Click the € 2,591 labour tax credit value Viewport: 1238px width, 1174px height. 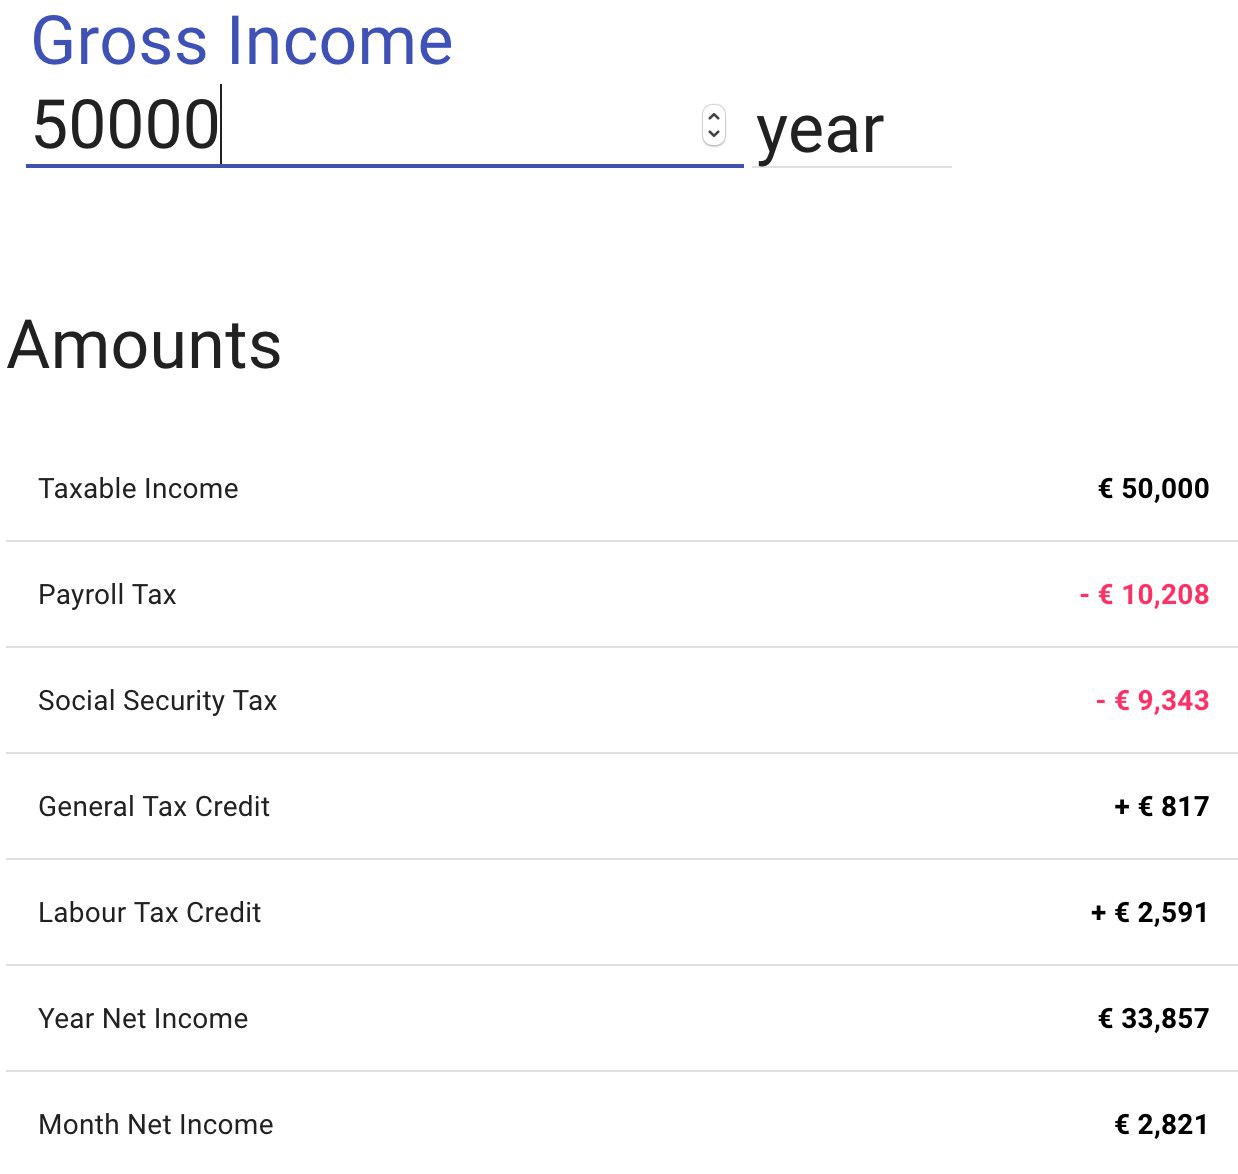1149,913
